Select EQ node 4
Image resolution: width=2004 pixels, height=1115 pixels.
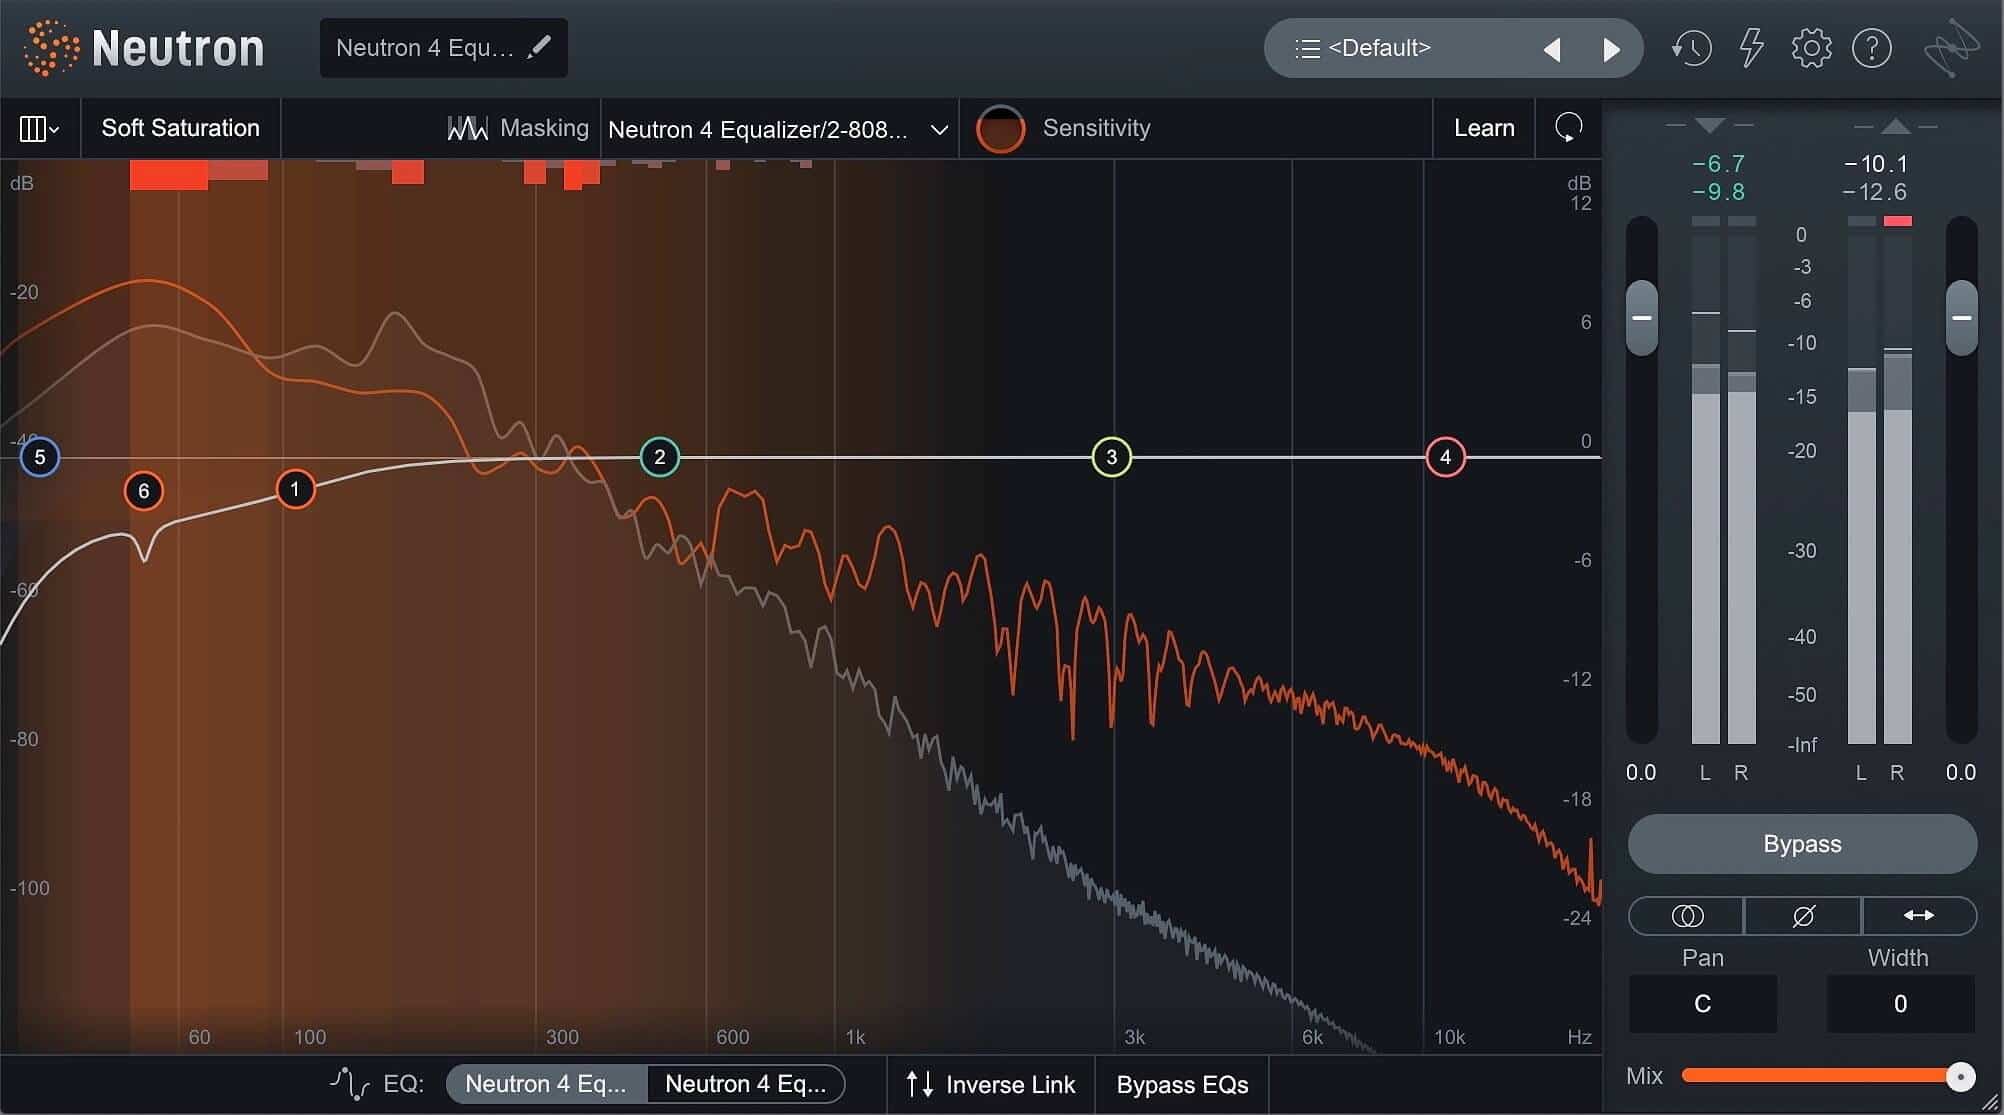tap(1445, 457)
